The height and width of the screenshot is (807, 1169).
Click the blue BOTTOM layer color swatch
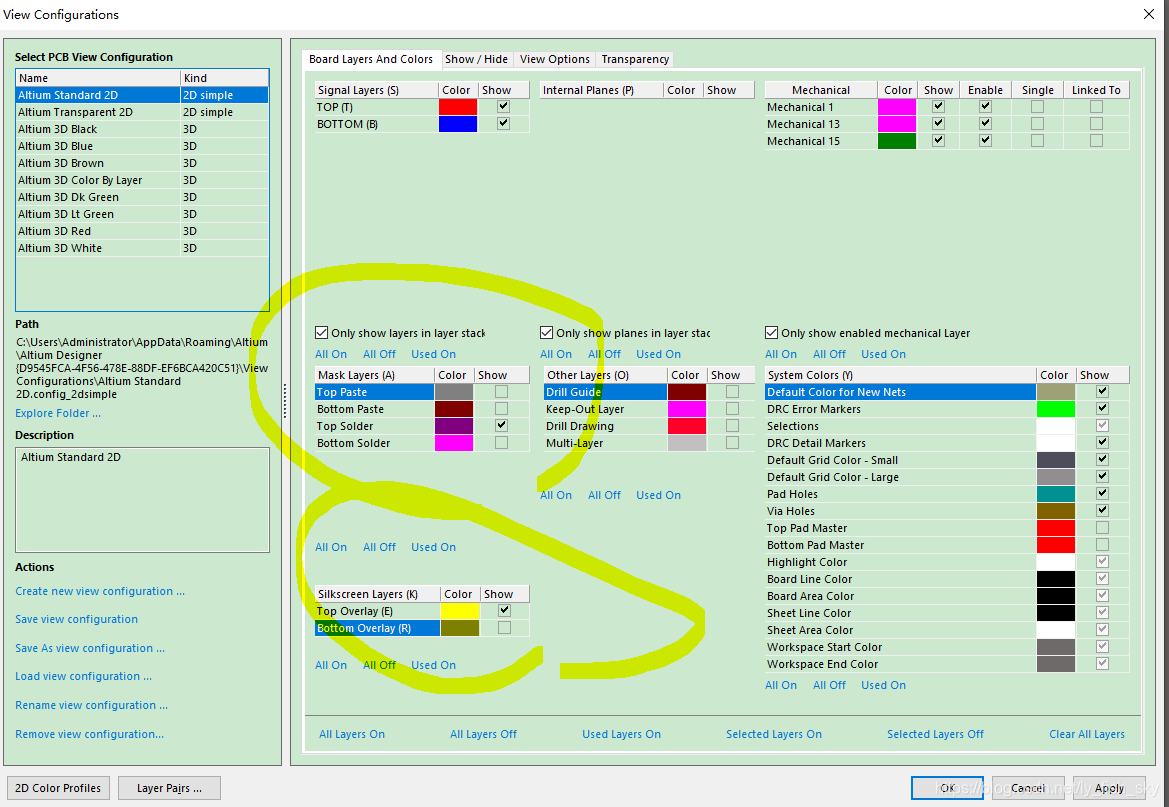click(x=458, y=124)
